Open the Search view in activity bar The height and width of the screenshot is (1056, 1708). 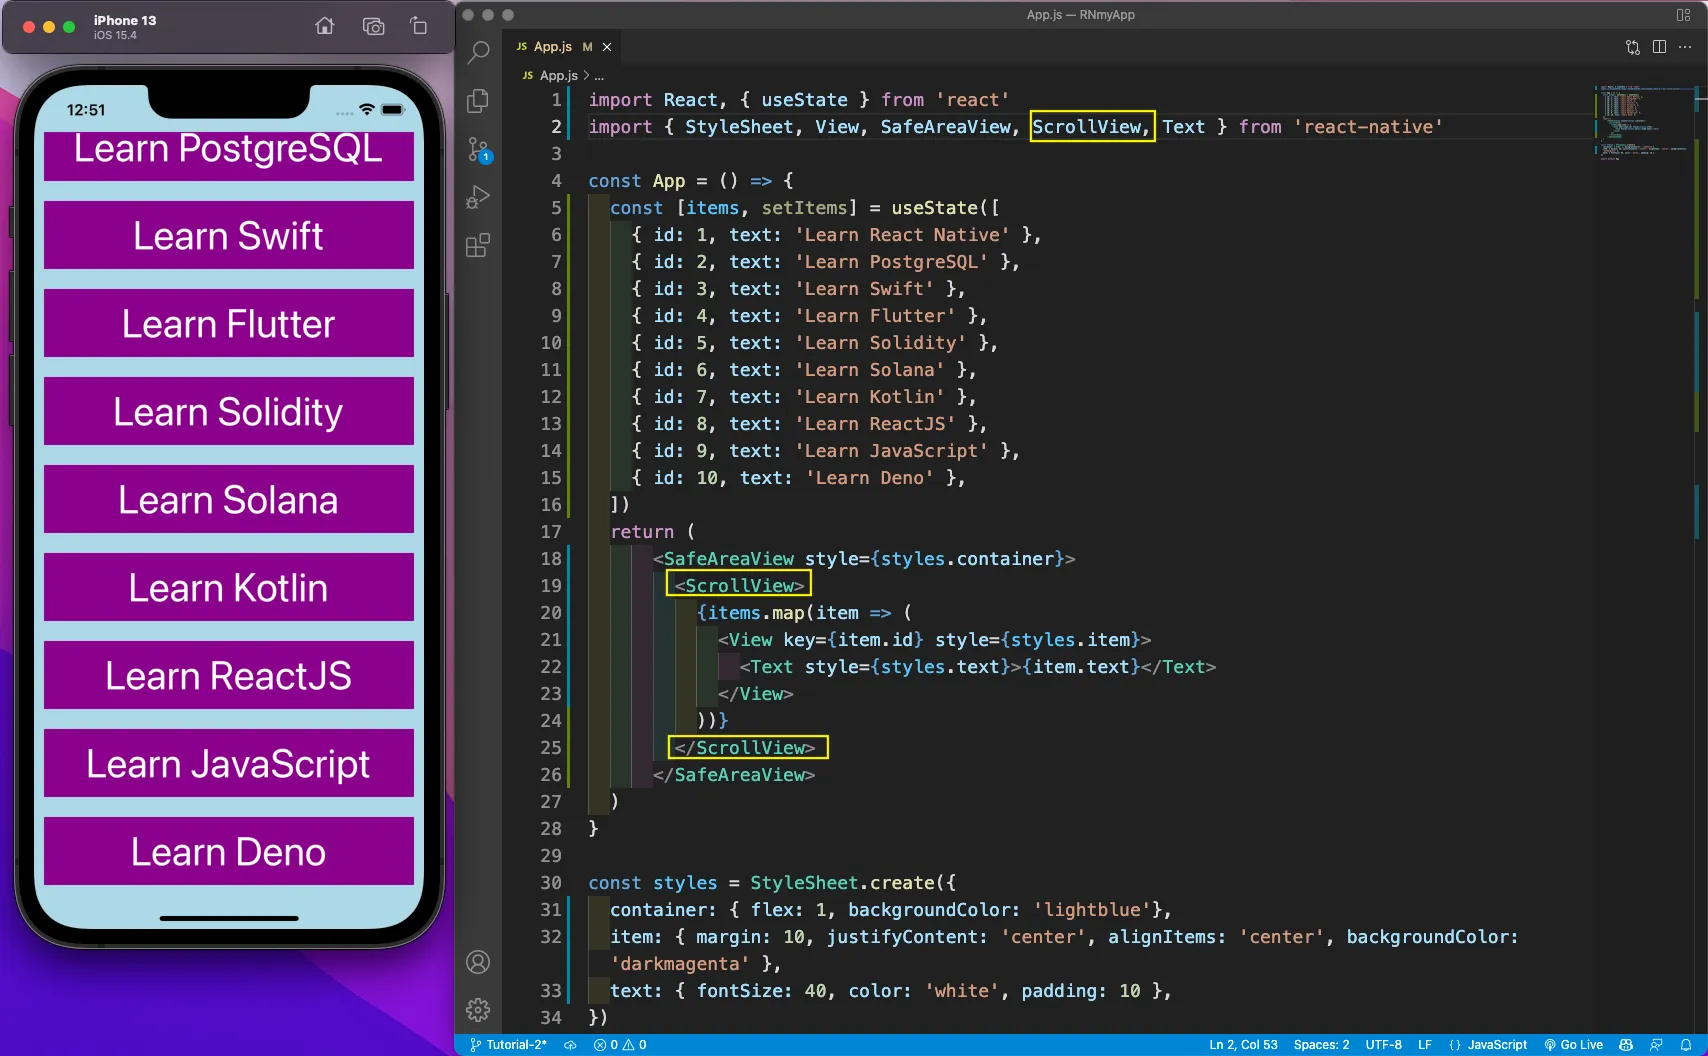pos(478,52)
